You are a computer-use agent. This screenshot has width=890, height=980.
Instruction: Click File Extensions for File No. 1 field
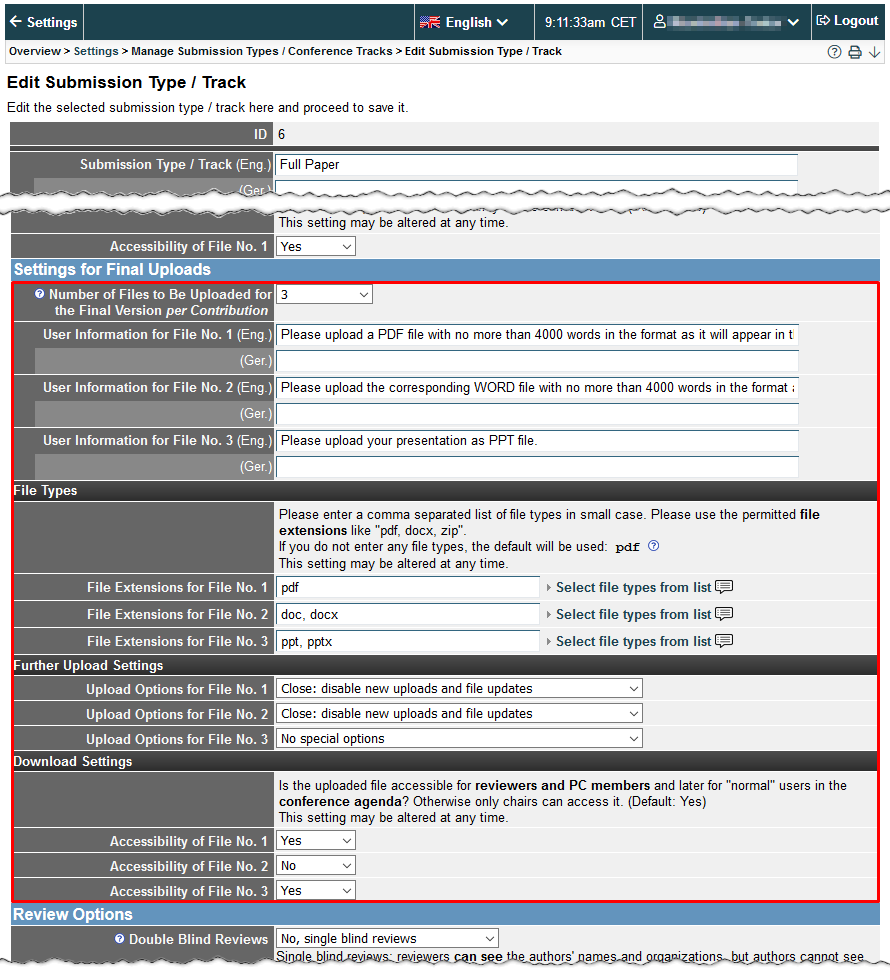pos(408,588)
